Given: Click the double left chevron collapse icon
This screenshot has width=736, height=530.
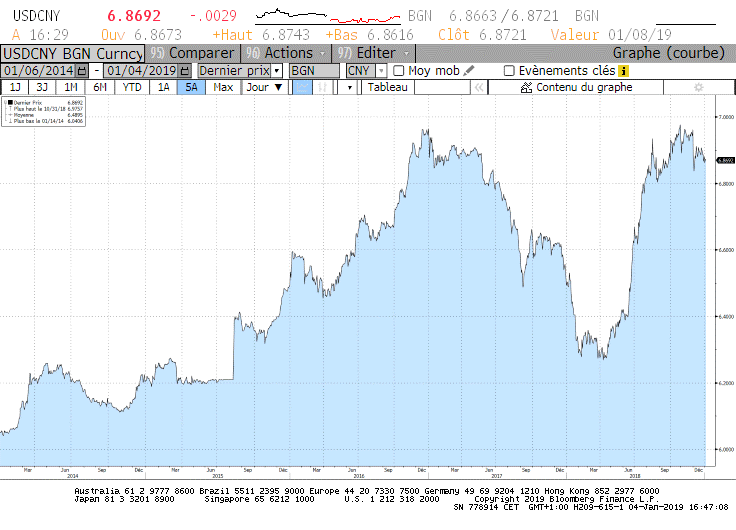Looking at the screenshot, I should 479,87.
